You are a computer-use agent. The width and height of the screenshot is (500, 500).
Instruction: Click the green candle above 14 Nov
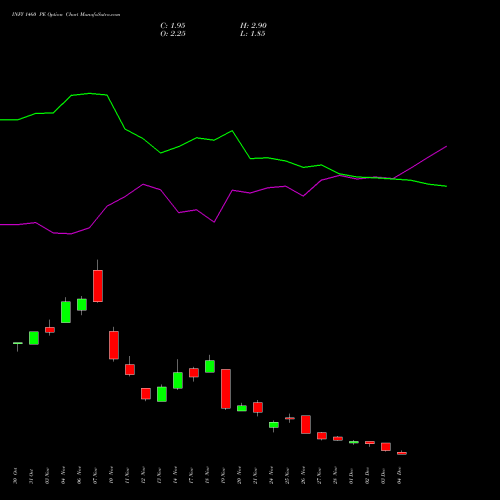178,380
